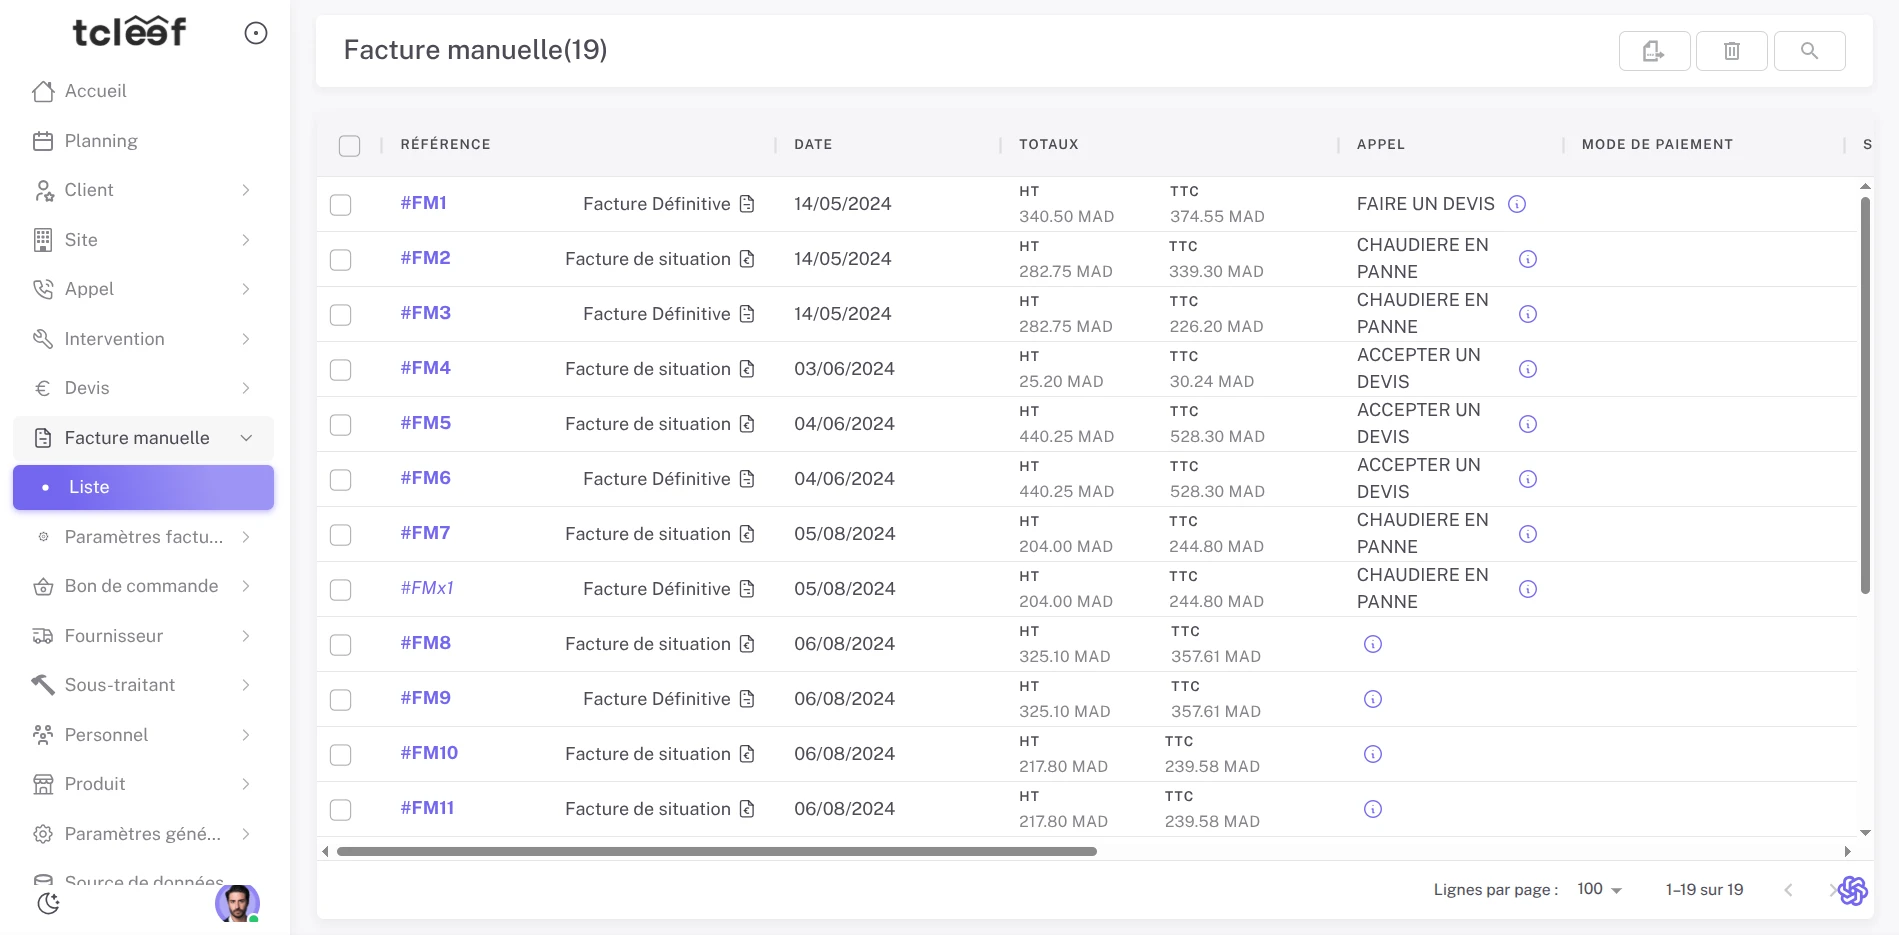Image resolution: width=1899 pixels, height=935 pixels.
Task: Go to Accueil in the sidebar
Action: 95,91
